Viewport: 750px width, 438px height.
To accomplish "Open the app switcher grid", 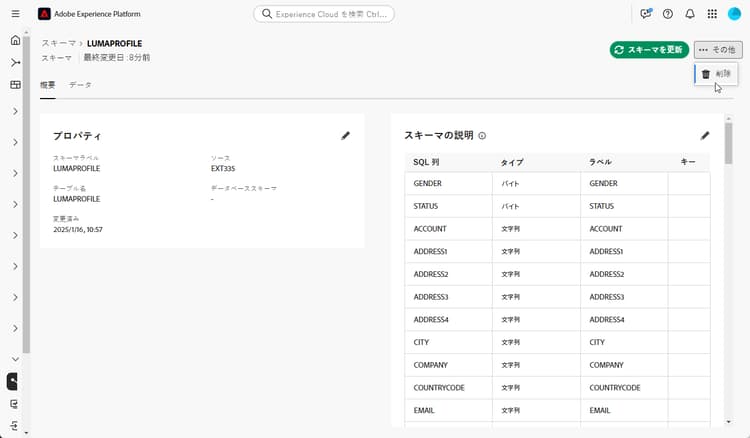I will coord(712,14).
